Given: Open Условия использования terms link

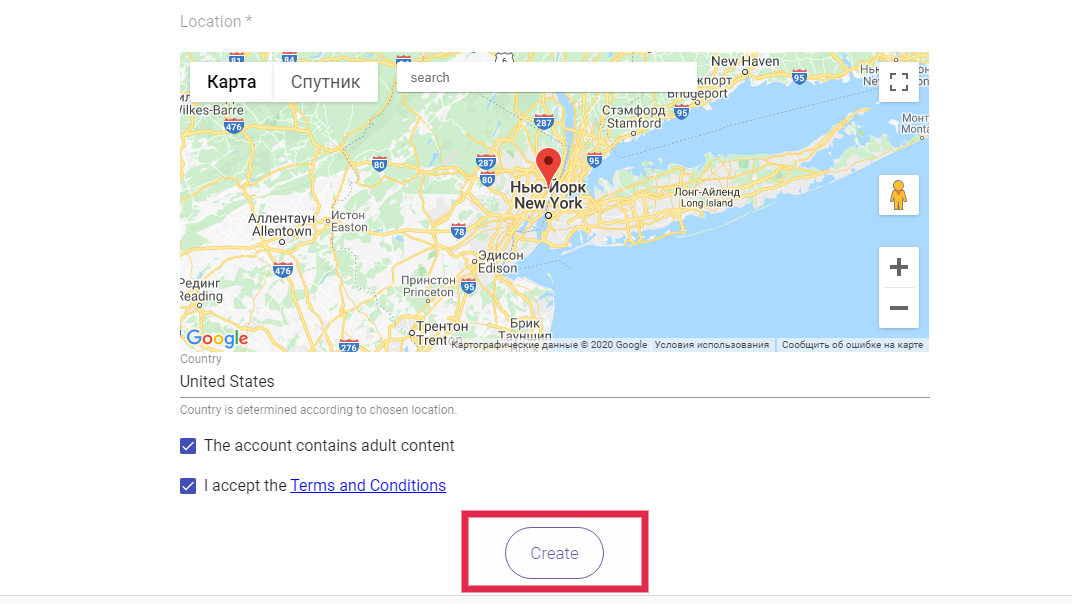Looking at the screenshot, I should tap(712, 345).
